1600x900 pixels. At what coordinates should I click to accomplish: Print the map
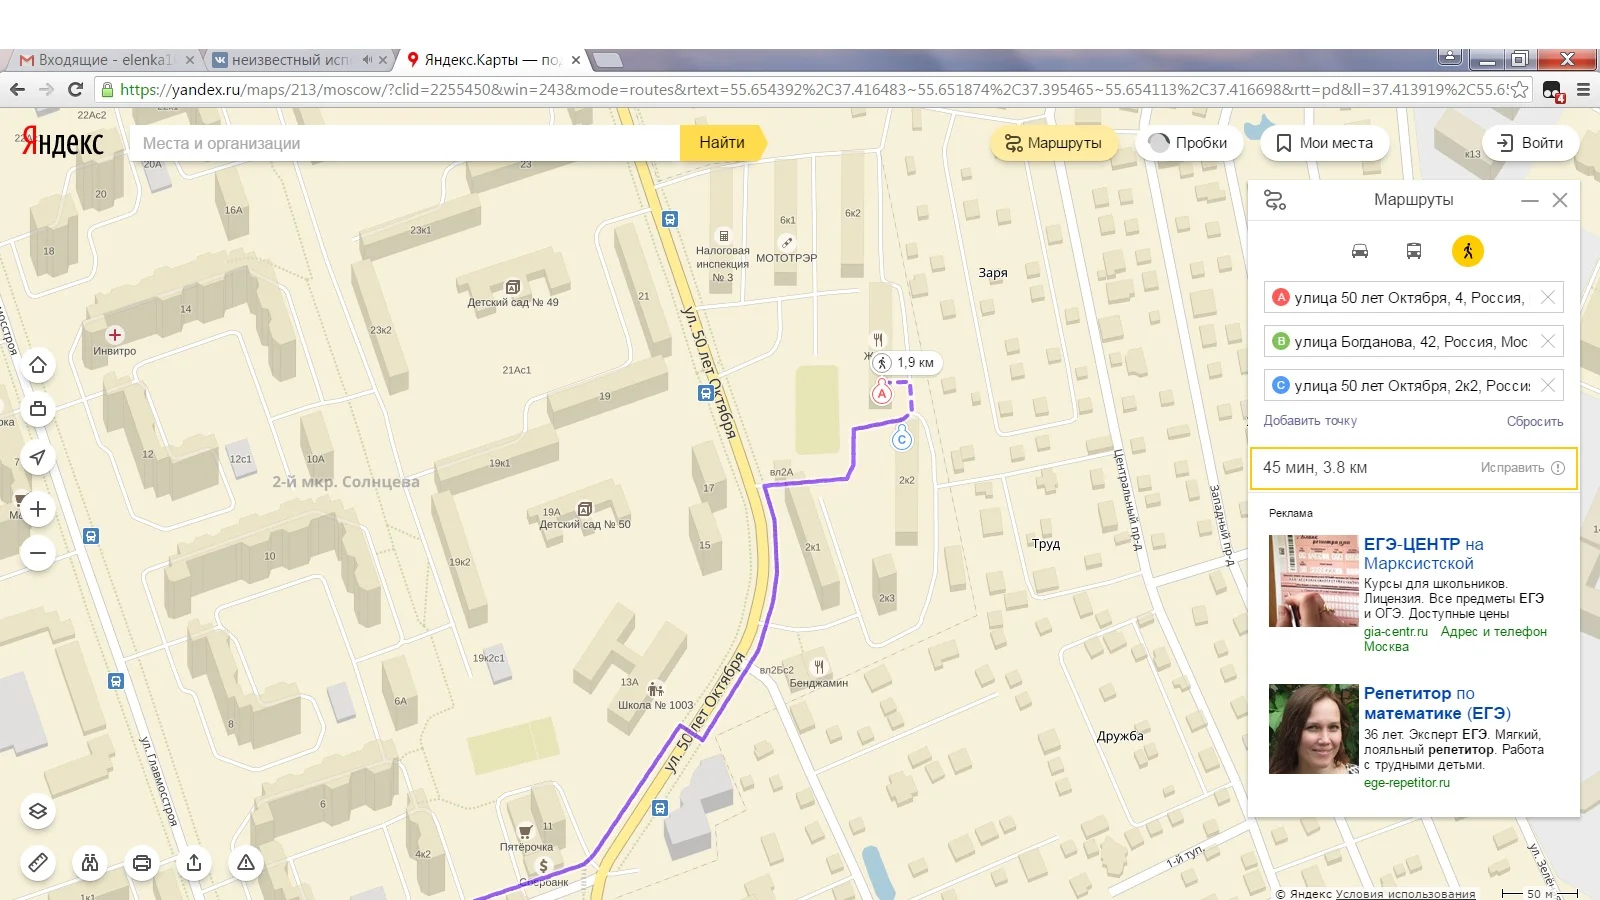click(142, 862)
